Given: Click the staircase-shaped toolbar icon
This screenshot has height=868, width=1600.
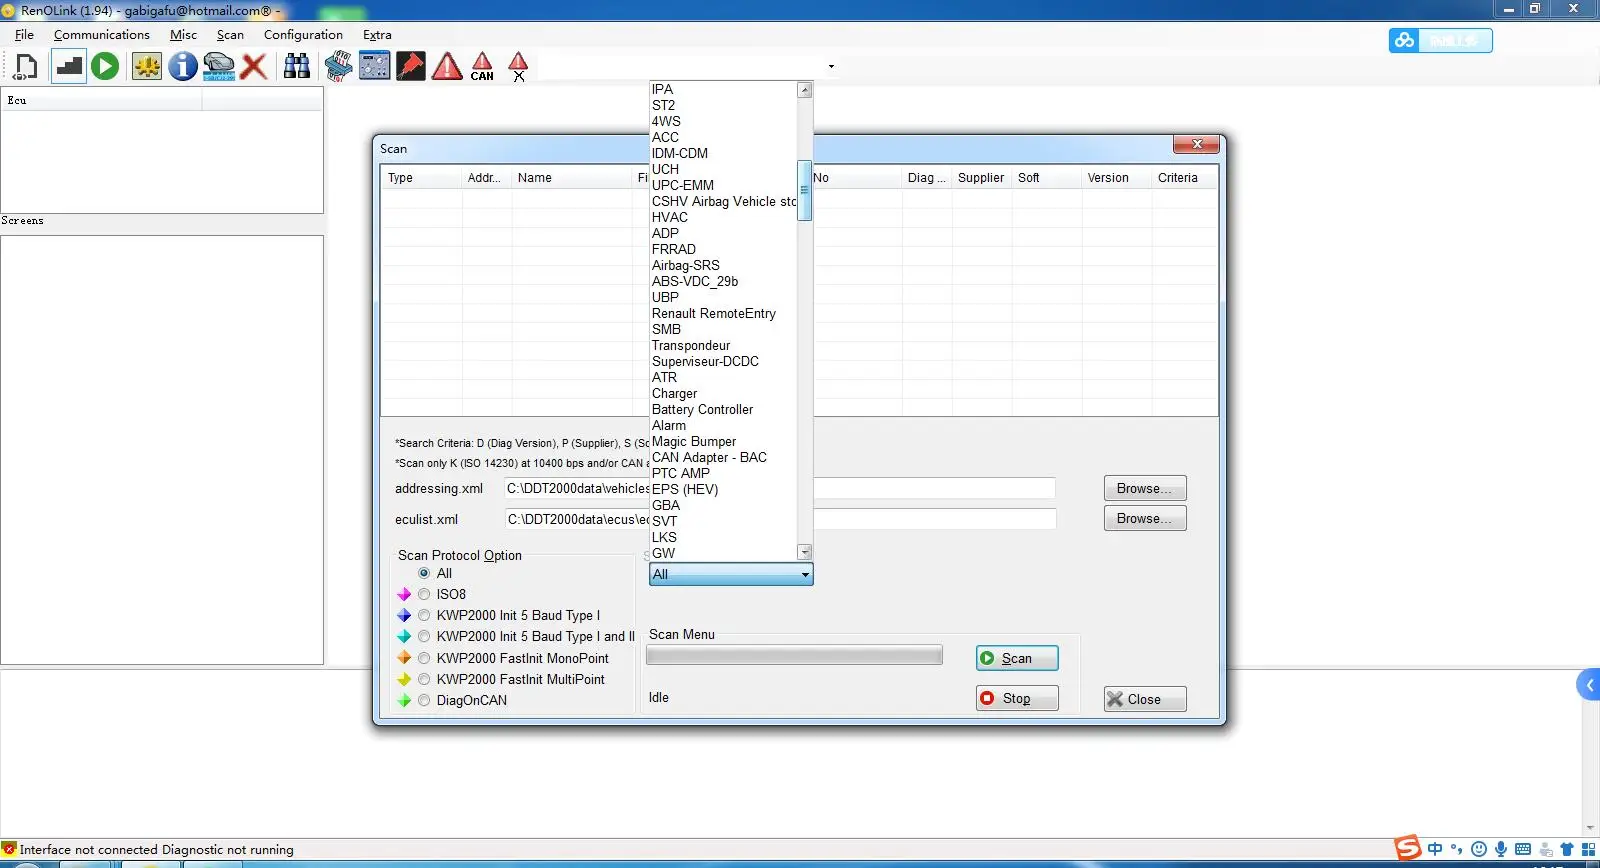Looking at the screenshot, I should click(68, 67).
